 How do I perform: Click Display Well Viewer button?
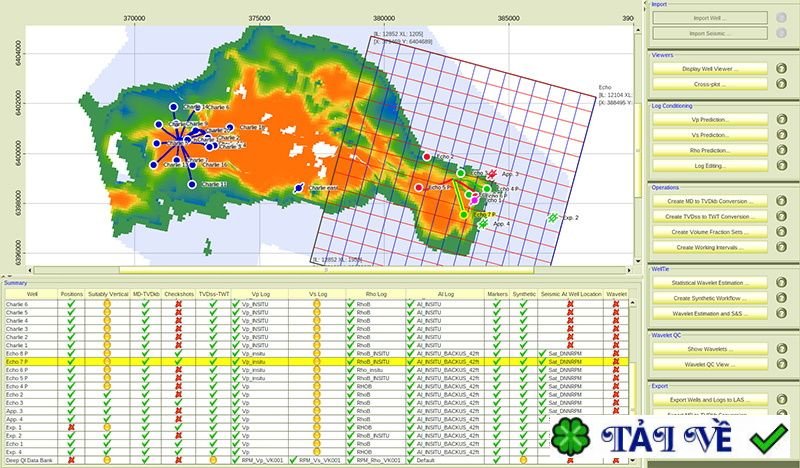pos(710,68)
